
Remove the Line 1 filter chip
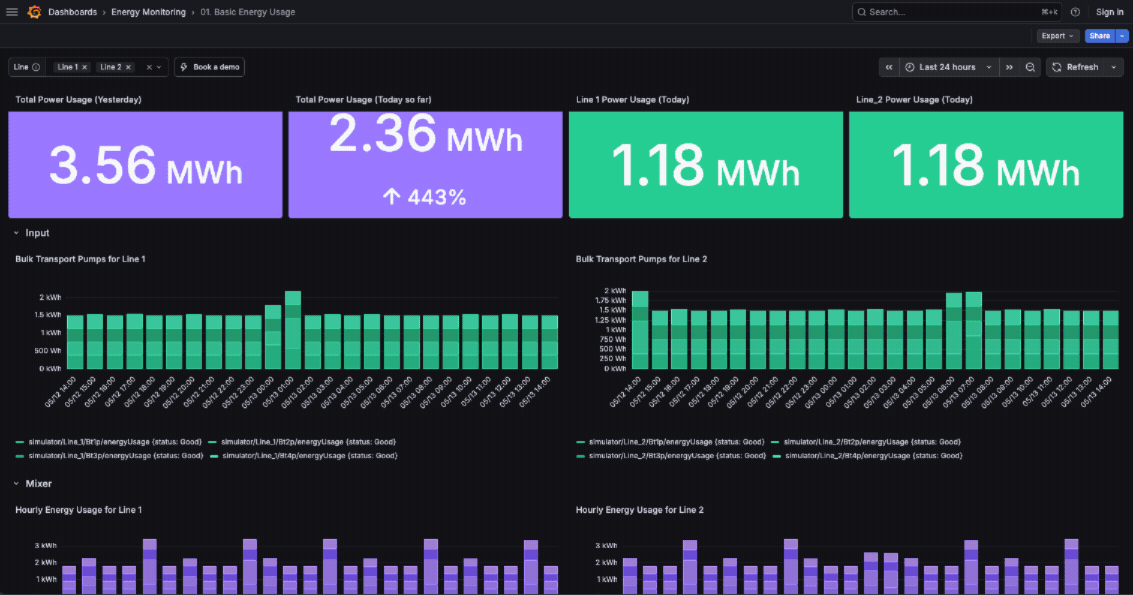tap(85, 67)
